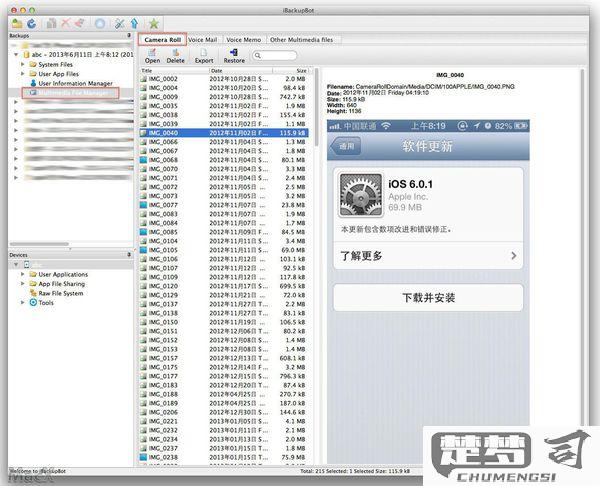600x486 pixels.
Task: Select the IMG_0002 row
Action: [223, 79]
